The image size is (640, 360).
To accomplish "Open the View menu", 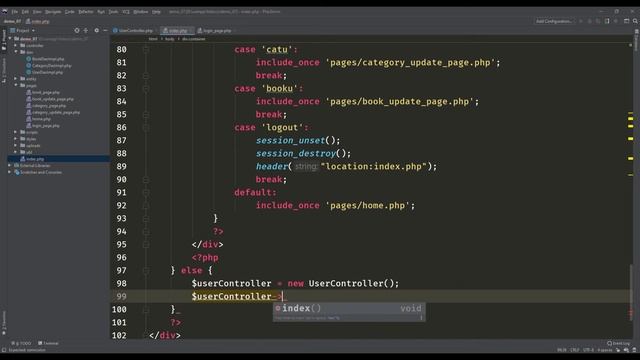I will [x=37, y=12].
